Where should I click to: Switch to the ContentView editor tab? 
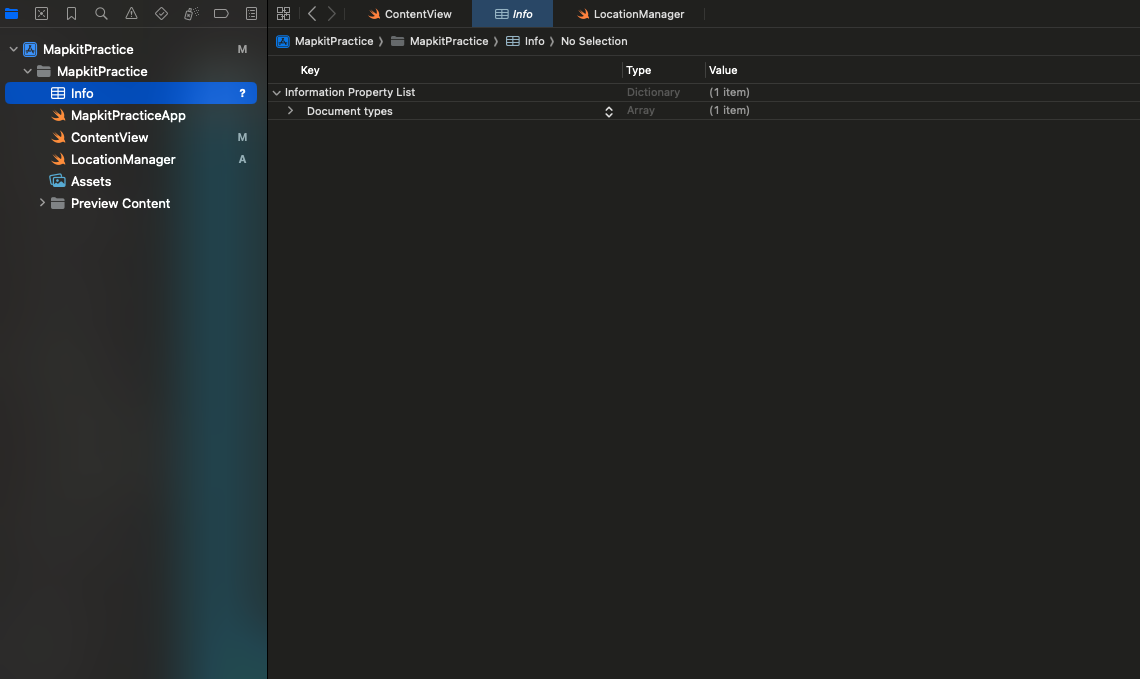409,14
